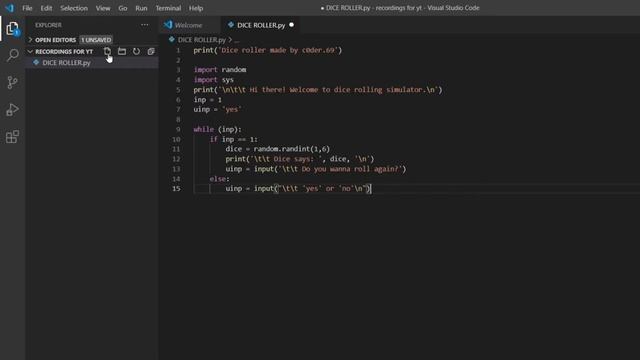Click the 'Do you wanna roll again?' input line
640x360 pixels.
pyautogui.click(x=316, y=169)
